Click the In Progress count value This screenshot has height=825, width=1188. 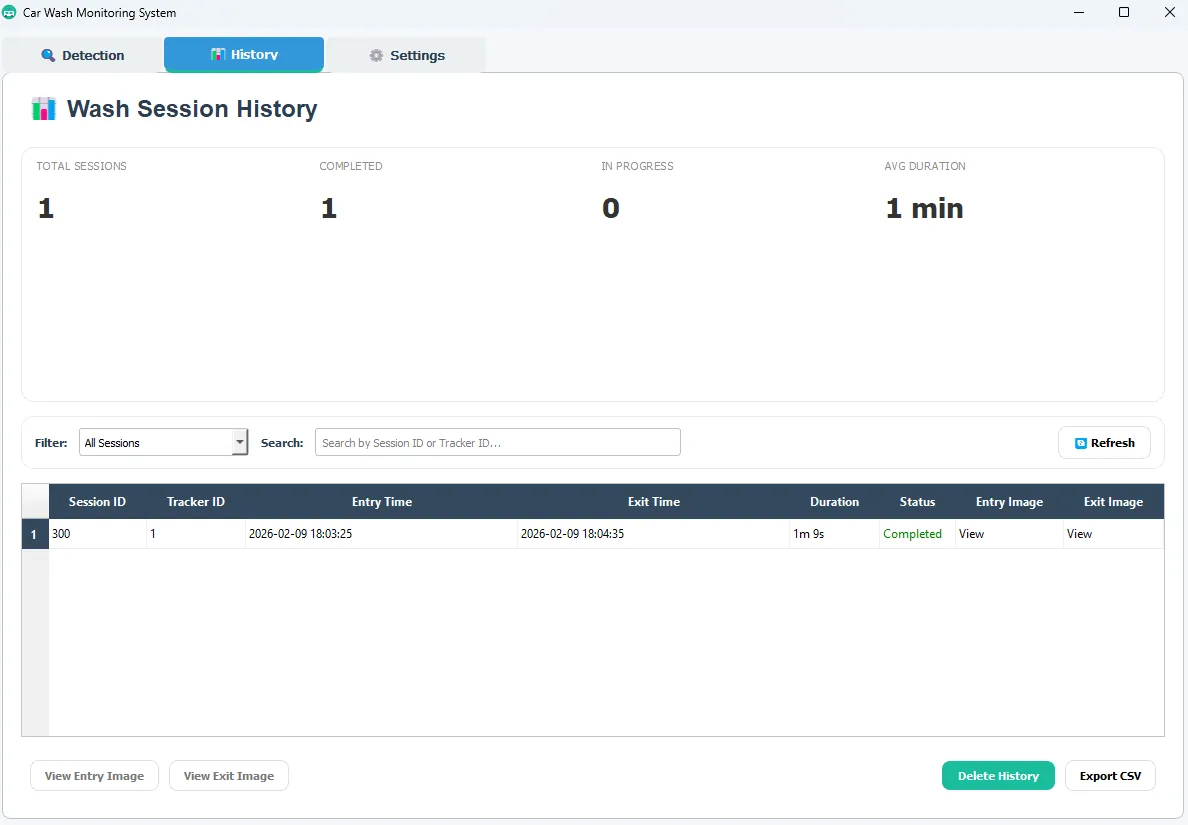click(x=611, y=208)
